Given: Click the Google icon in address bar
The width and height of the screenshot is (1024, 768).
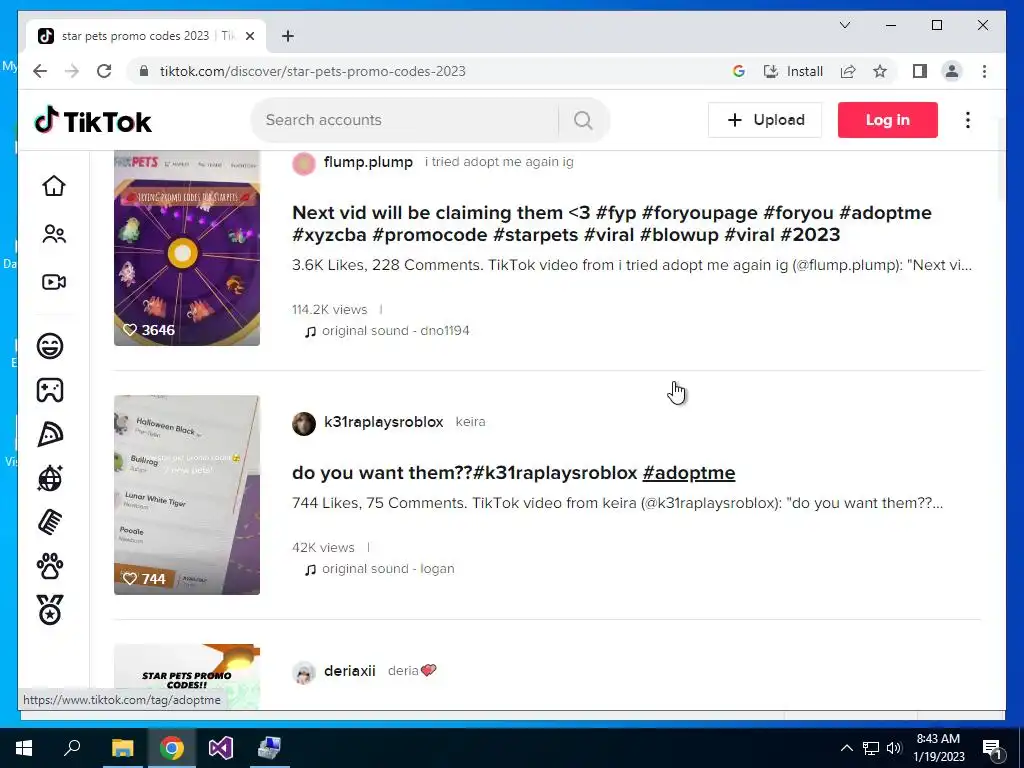Looking at the screenshot, I should [739, 71].
